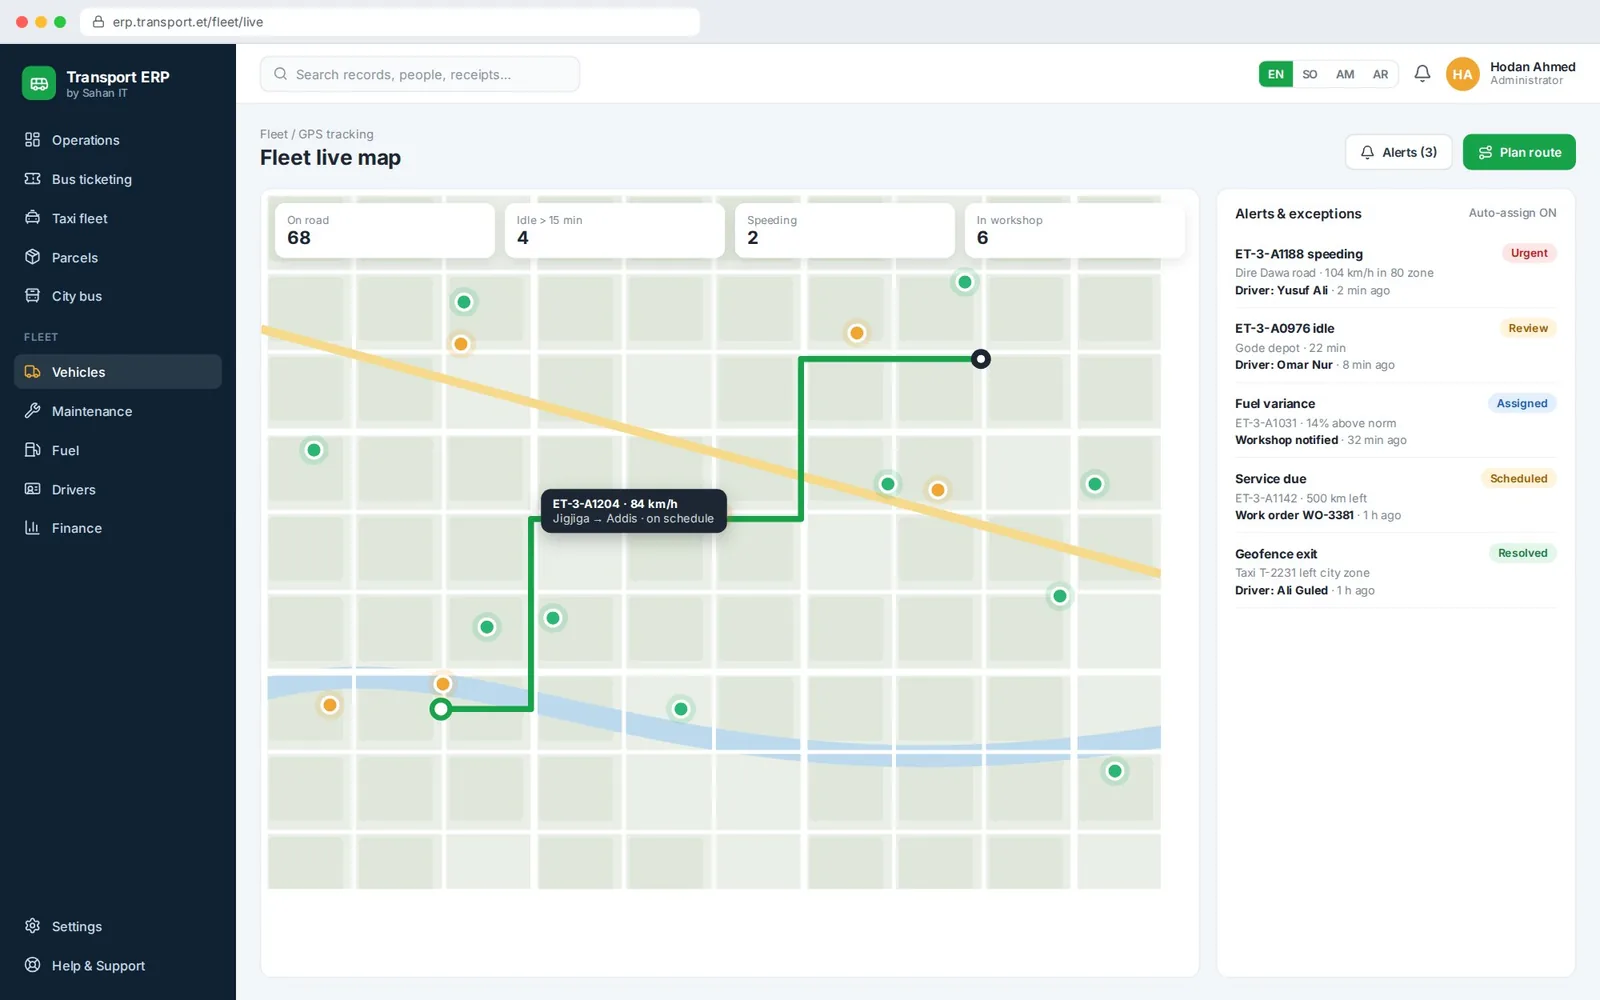Screen dimensions: 1600x1000
Task: Open the Bus ticketing ticket icon
Action: pyautogui.click(x=33, y=179)
